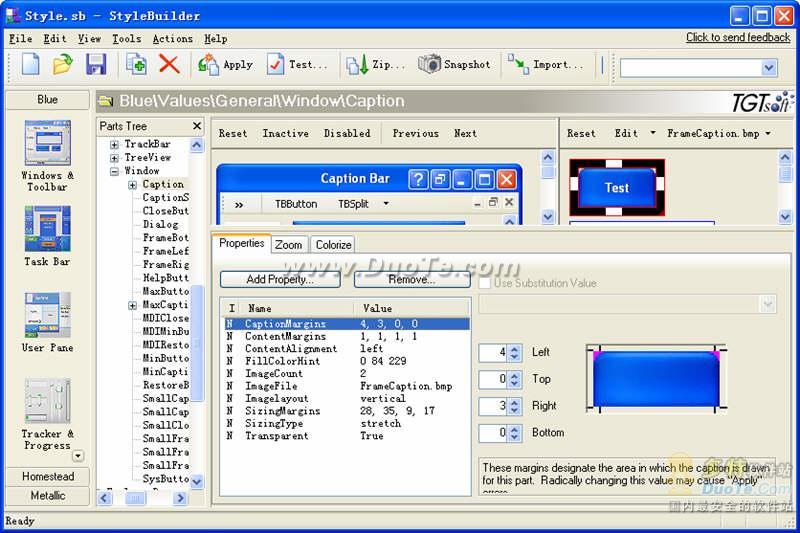
Task: Click the Import... toolbar button
Action: coord(545,65)
